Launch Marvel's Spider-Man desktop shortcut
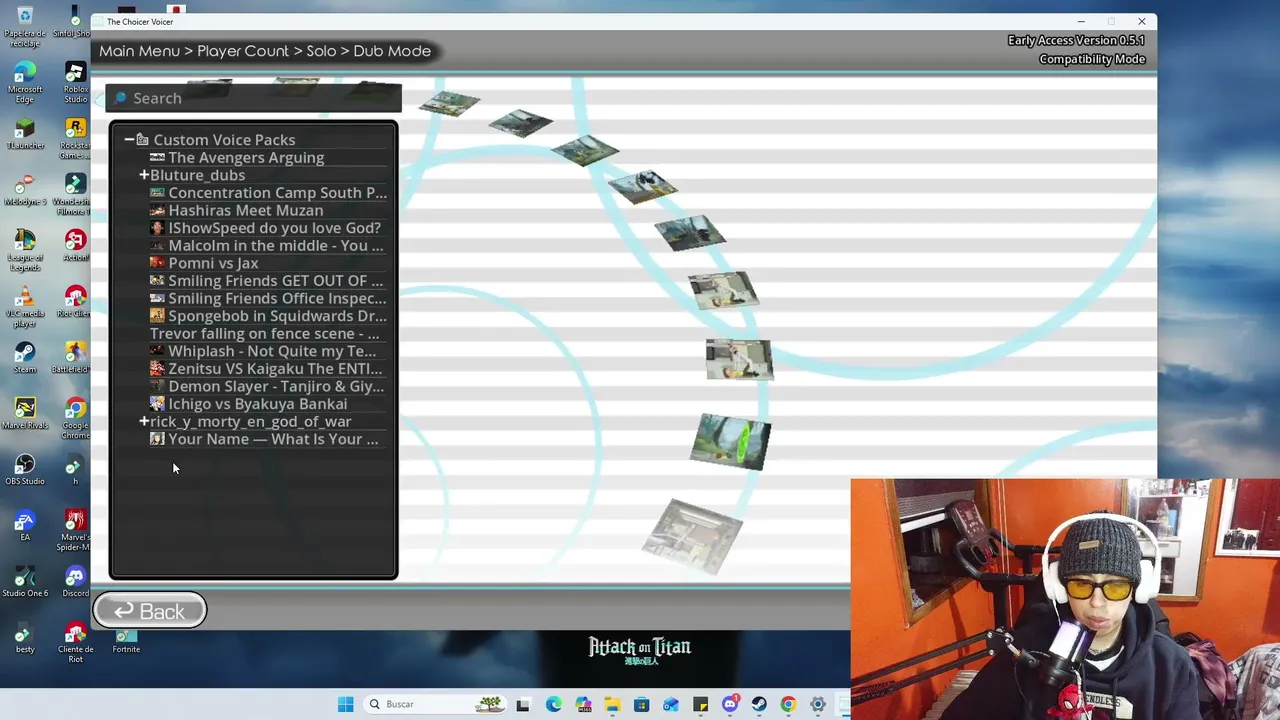The height and width of the screenshot is (720, 1280). 75,530
